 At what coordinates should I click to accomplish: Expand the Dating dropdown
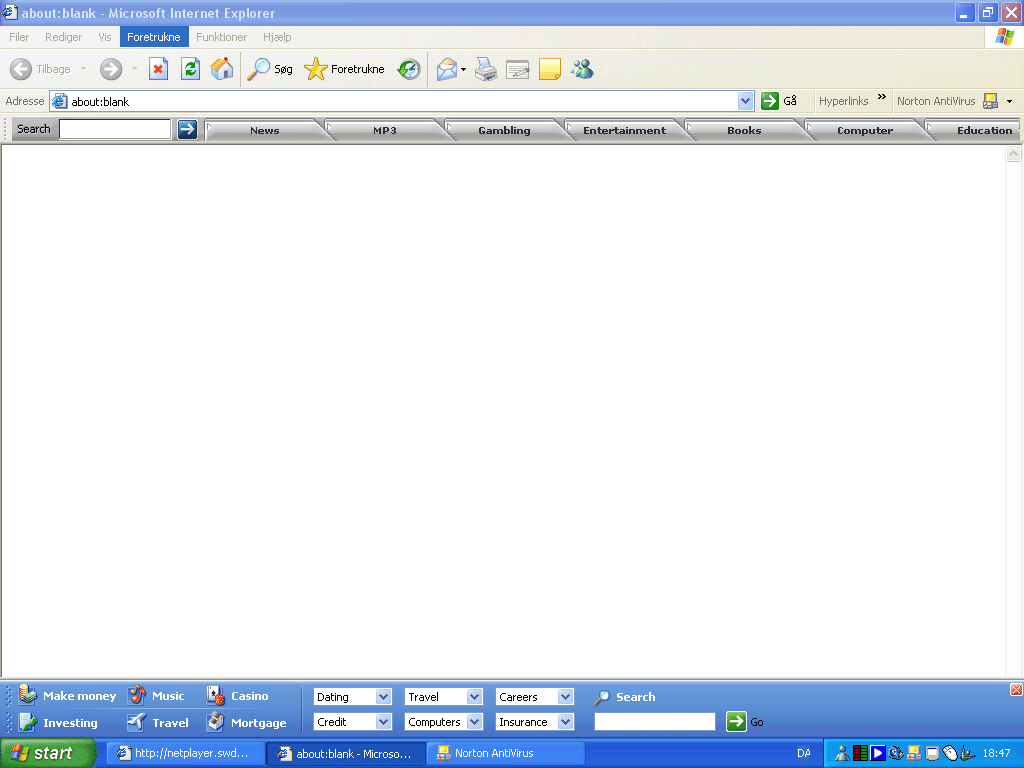[x=383, y=697]
